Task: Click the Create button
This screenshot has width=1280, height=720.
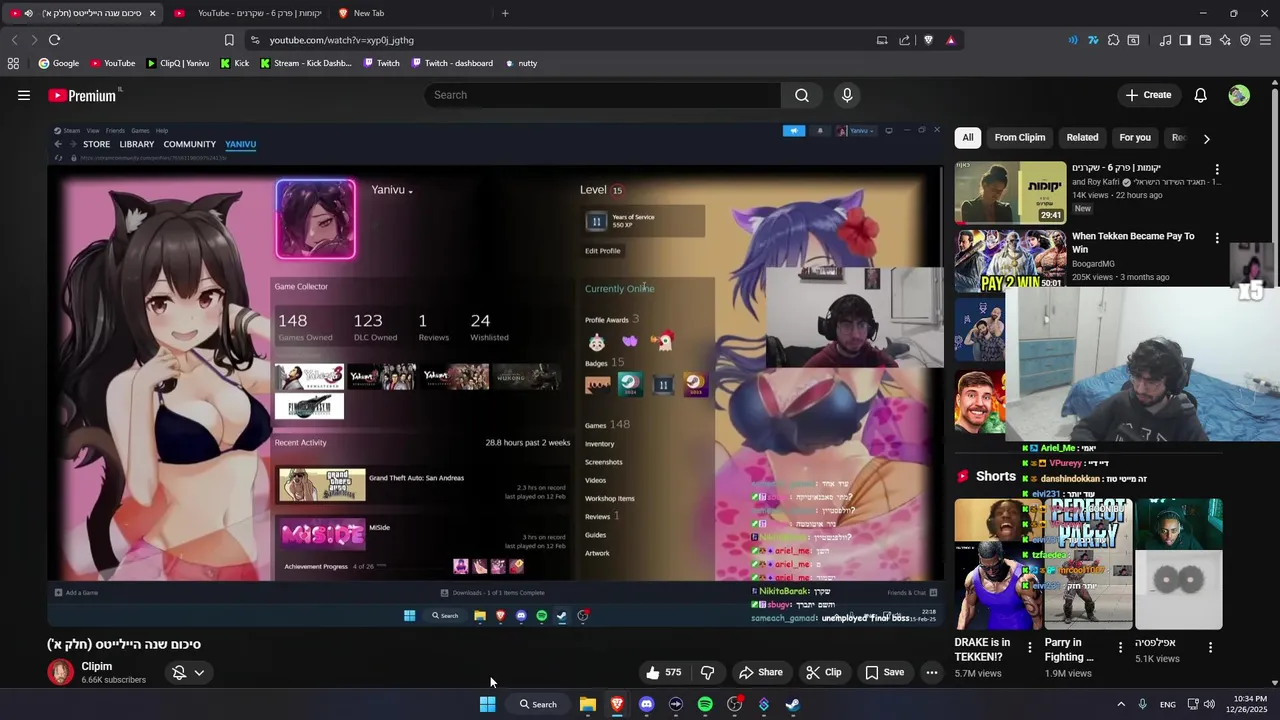Action: coord(1148,95)
